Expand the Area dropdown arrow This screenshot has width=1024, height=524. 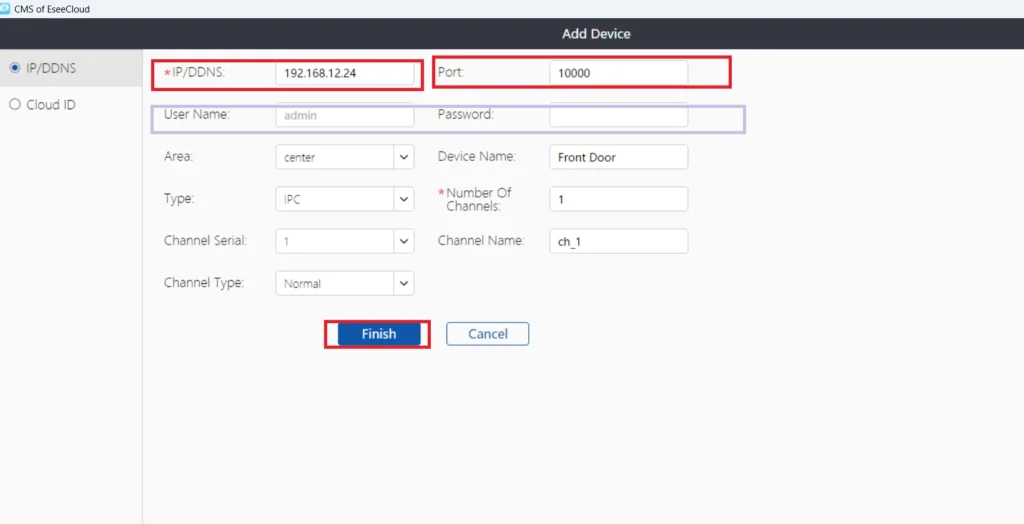[x=403, y=157]
